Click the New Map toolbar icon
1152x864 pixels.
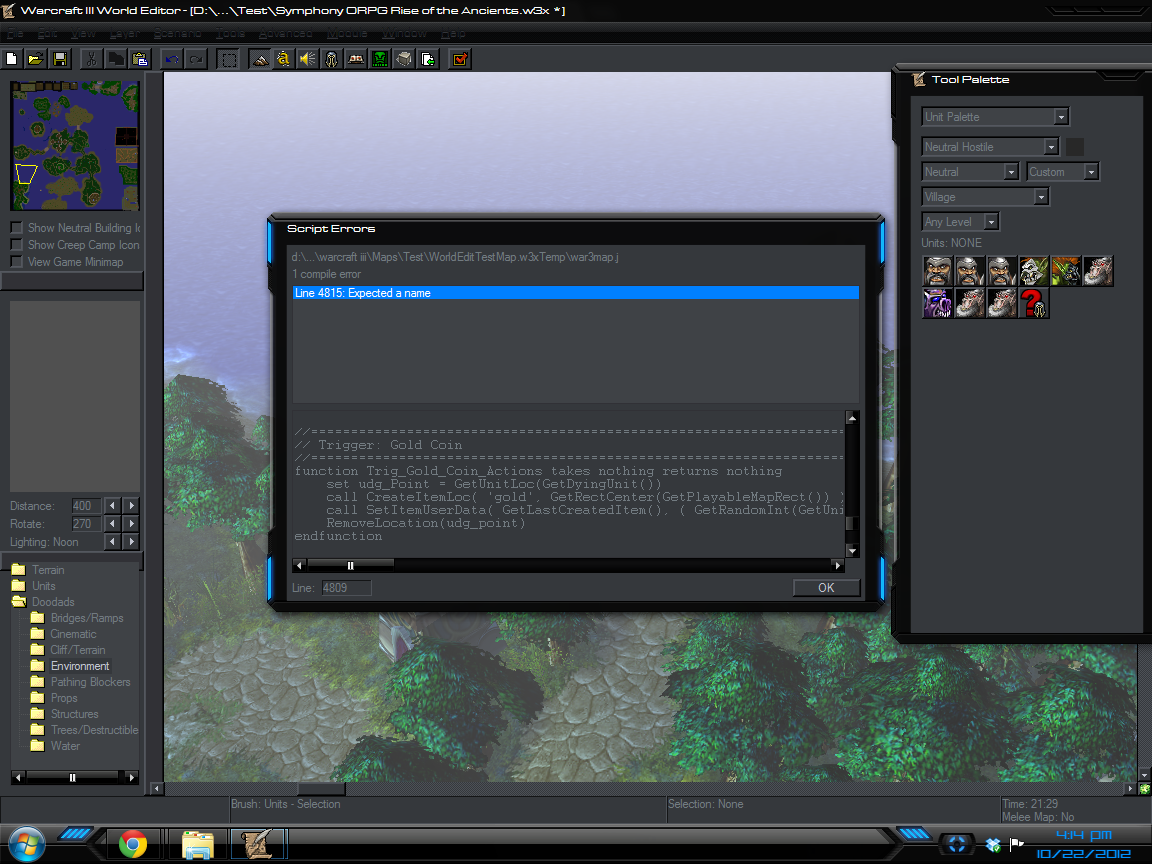click(x=12, y=59)
